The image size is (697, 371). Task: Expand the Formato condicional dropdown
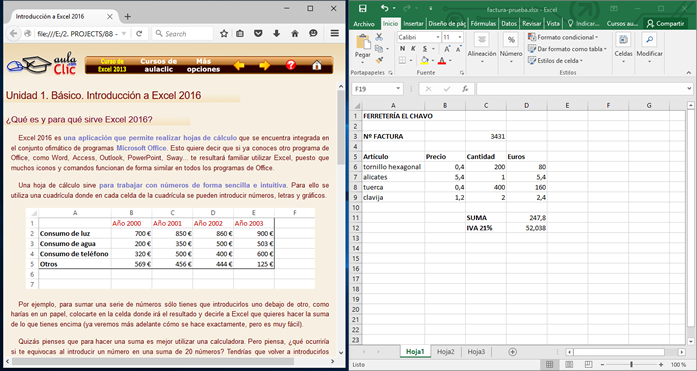click(597, 37)
